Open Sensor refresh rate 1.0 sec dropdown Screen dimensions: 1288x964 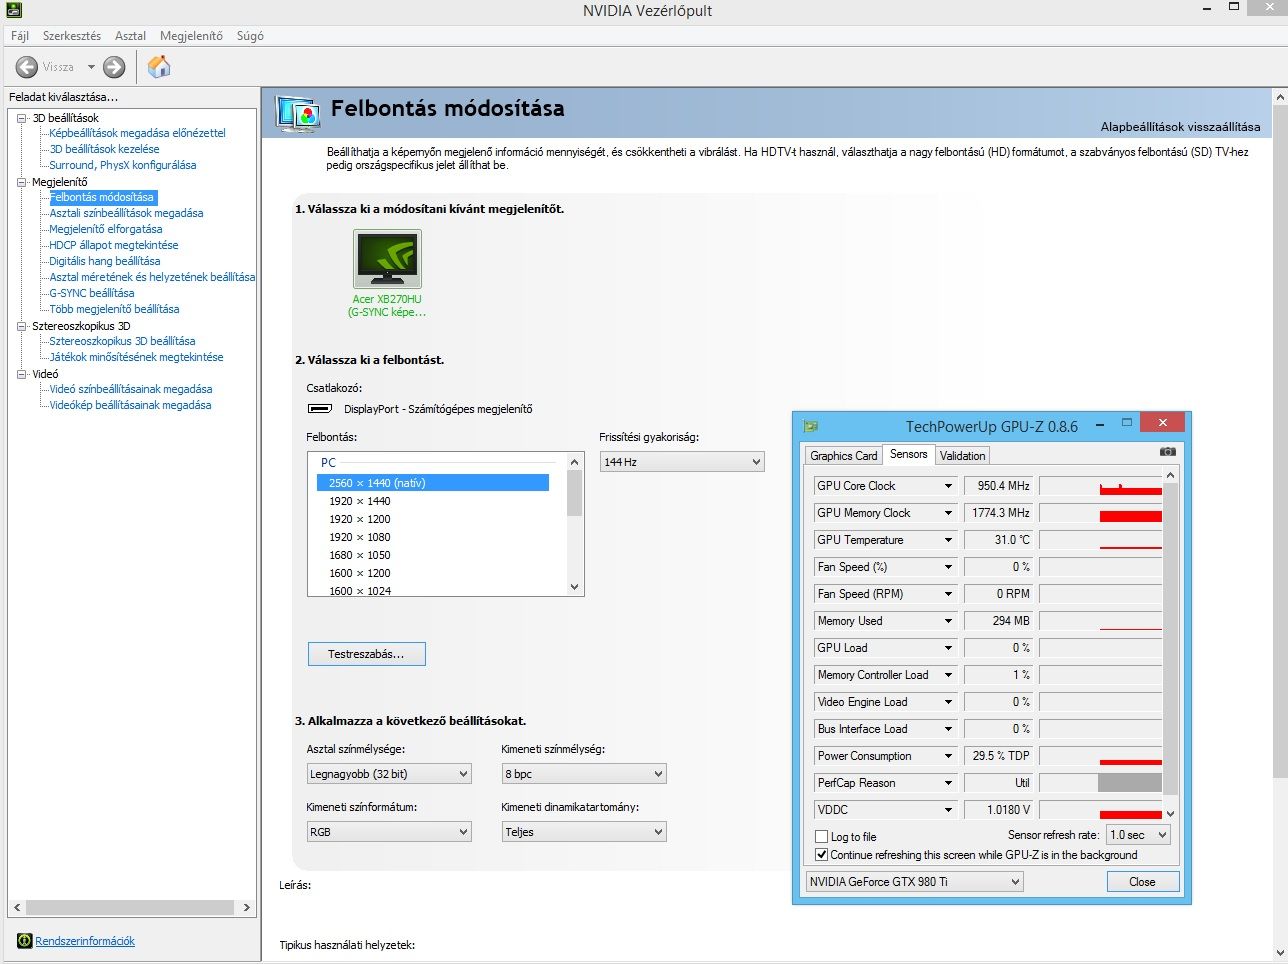pos(1138,835)
